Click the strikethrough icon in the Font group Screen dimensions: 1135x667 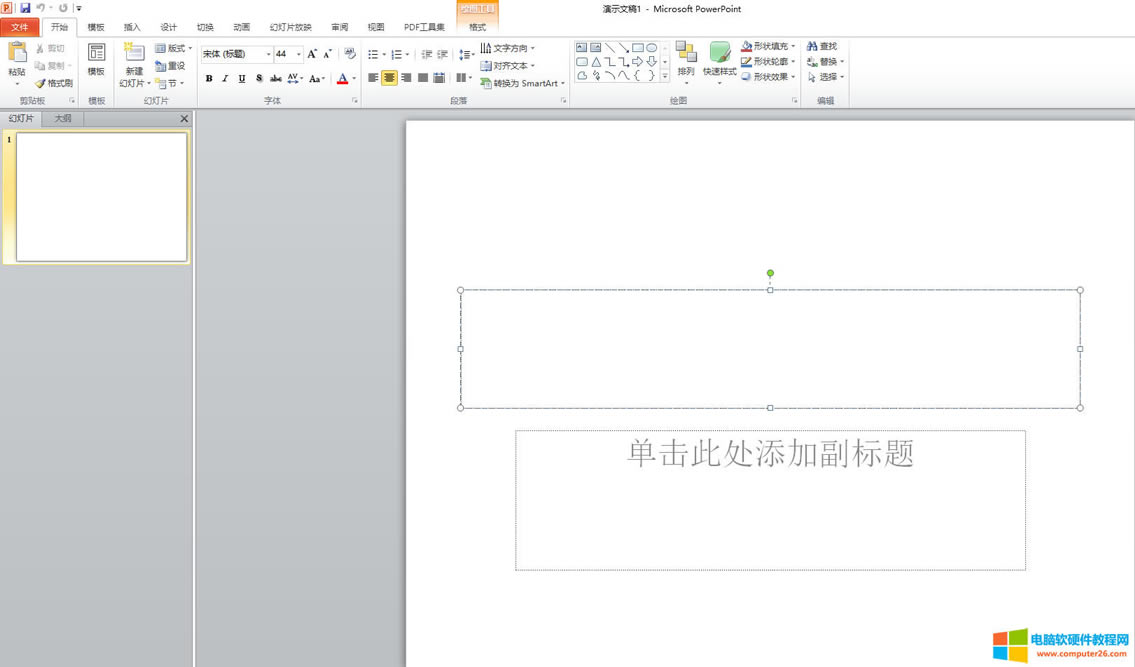coord(276,78)
